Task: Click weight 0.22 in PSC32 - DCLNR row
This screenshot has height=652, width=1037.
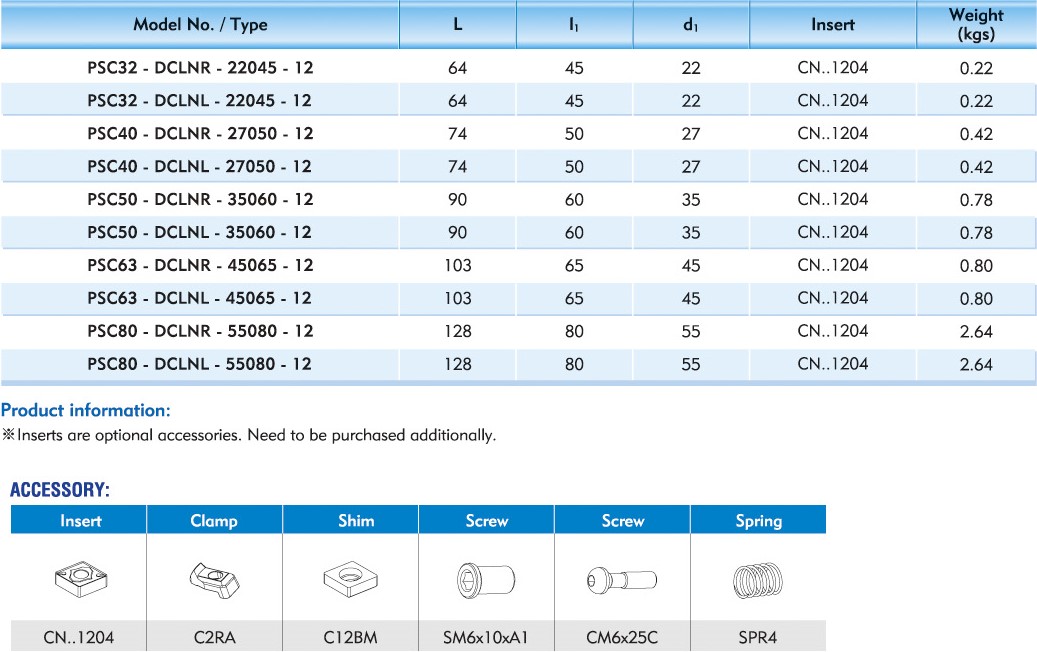Action: coord(976,68)
